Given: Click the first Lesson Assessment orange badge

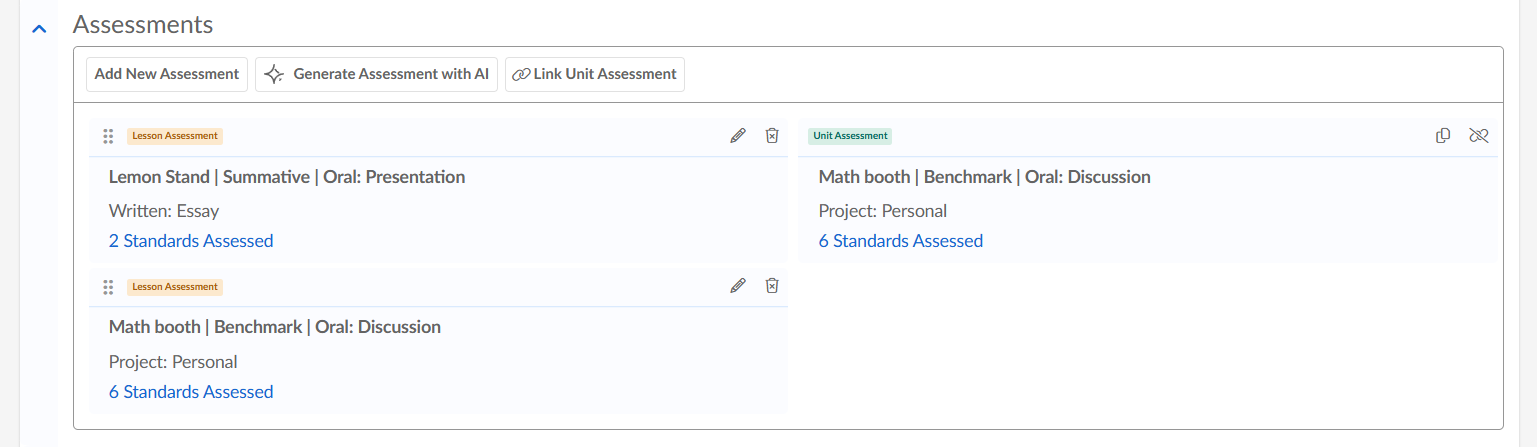Looking at the screenshot, I should (175, 136).
